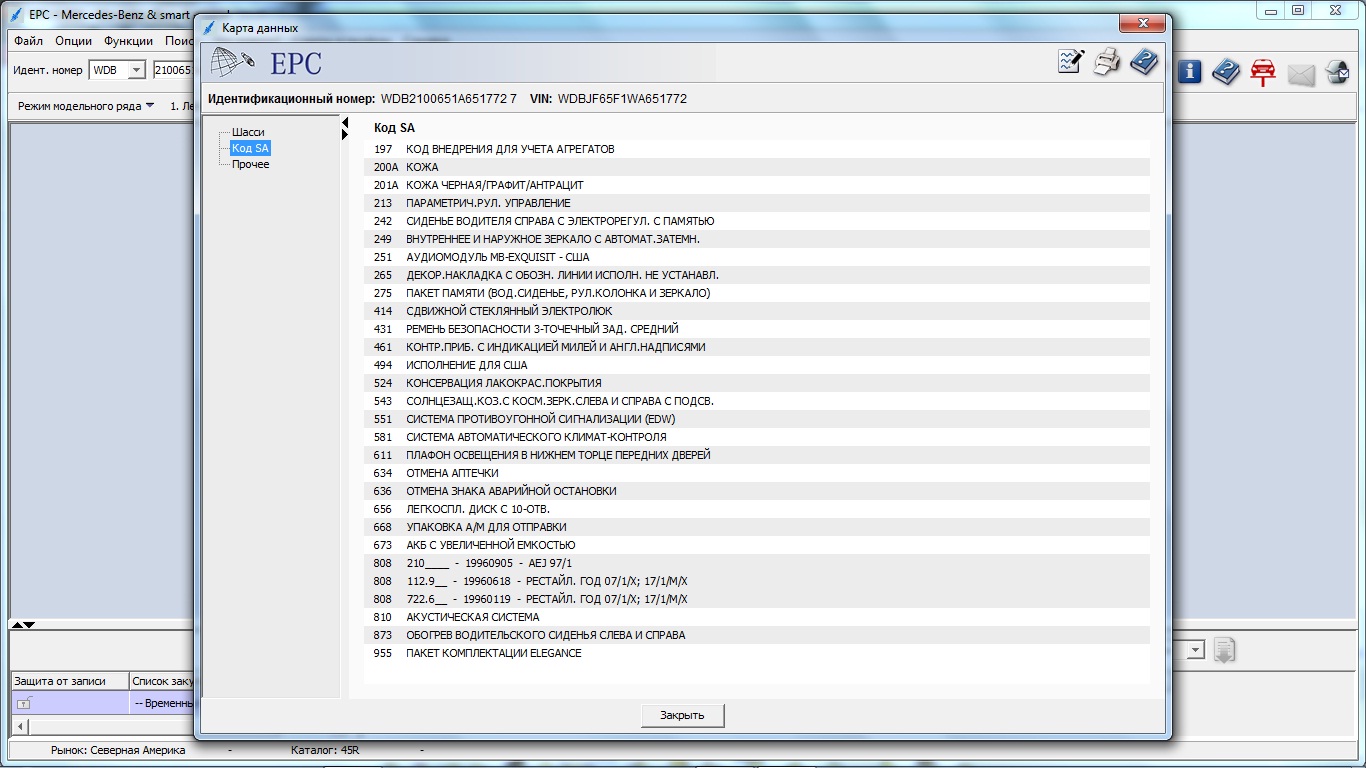Select Код SA in the data card tree
The height and width of the screenshot is (768, 1366).
pyautogui.click(x=250, y=148)
